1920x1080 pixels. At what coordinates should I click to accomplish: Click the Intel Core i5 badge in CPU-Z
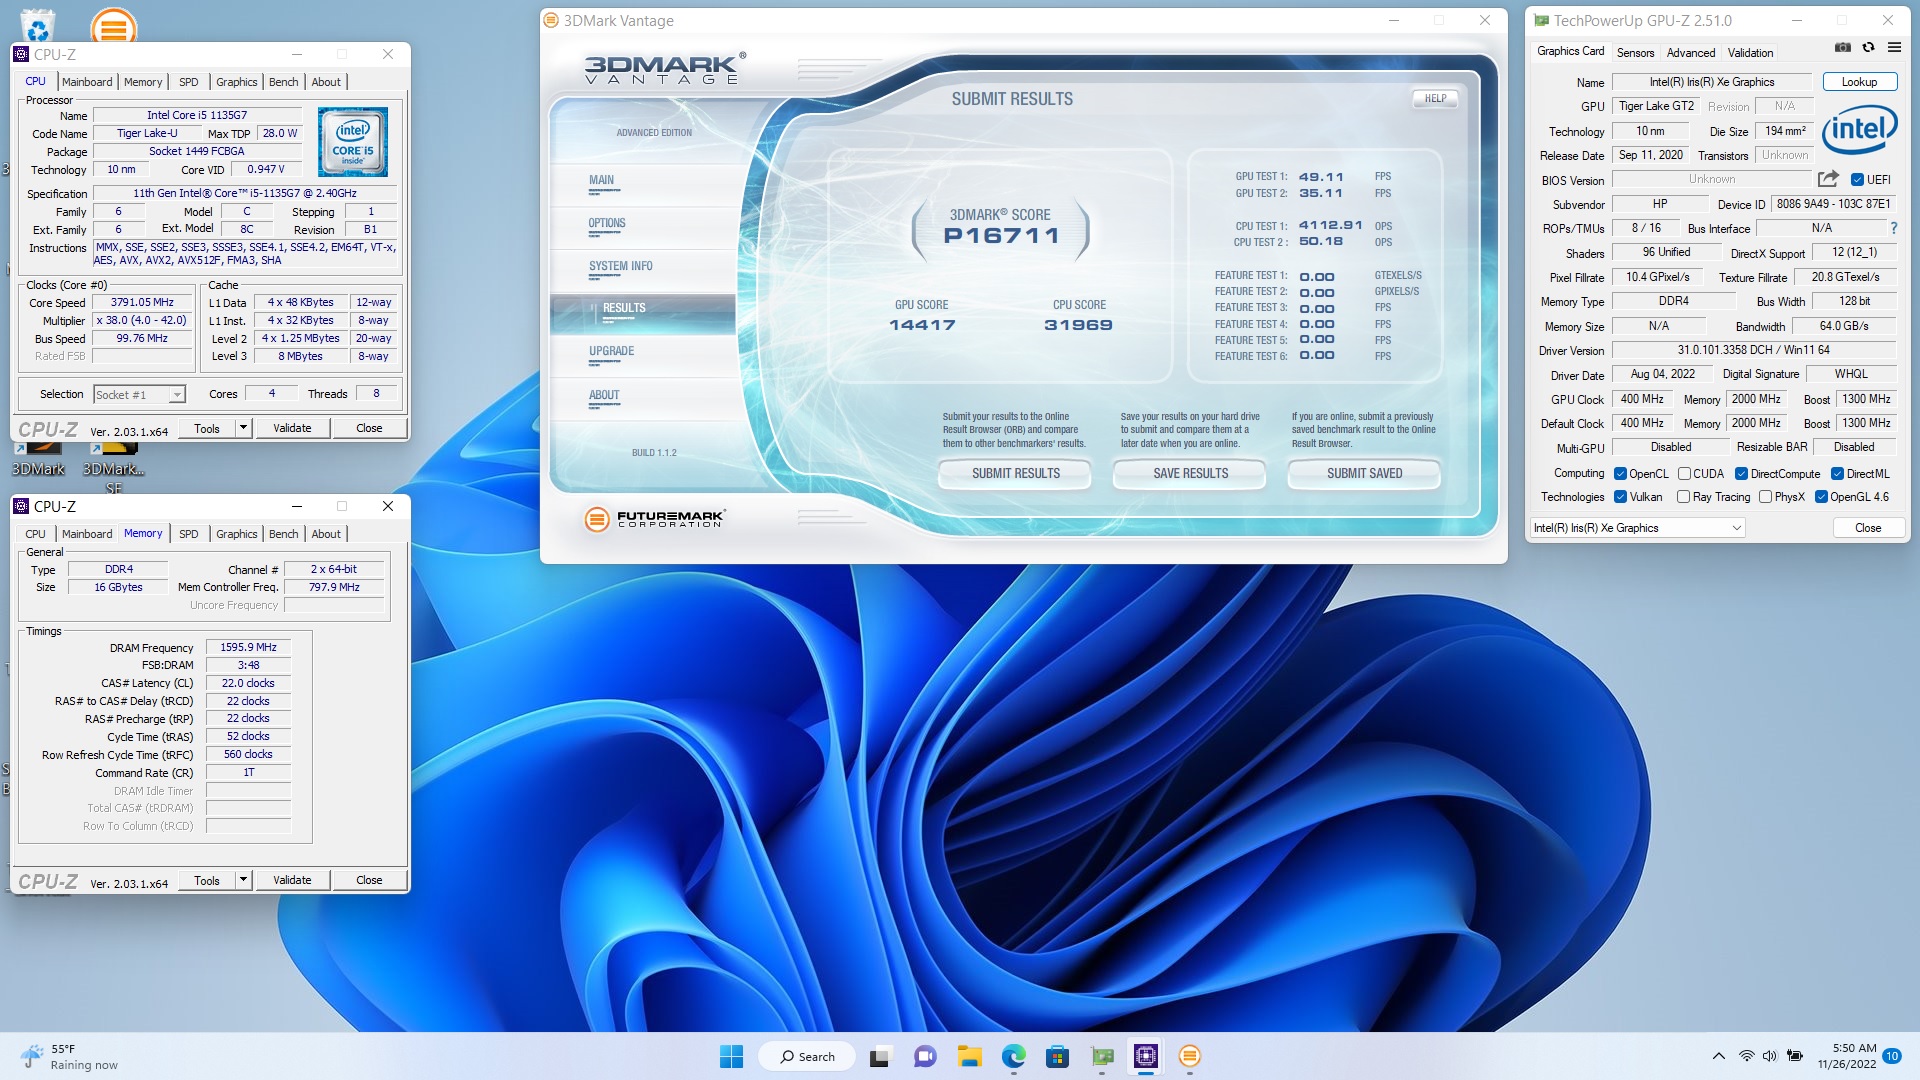(353, 142)
